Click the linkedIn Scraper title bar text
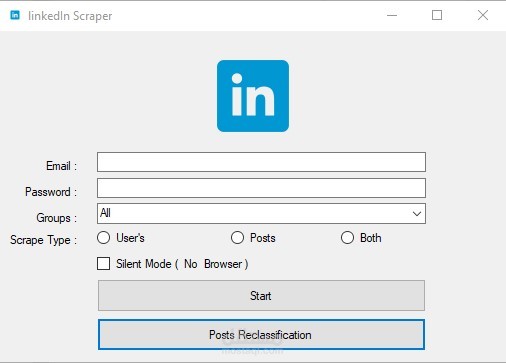Image resolution: width=506 pixels, height=363 pixels. tap(70, 16)
